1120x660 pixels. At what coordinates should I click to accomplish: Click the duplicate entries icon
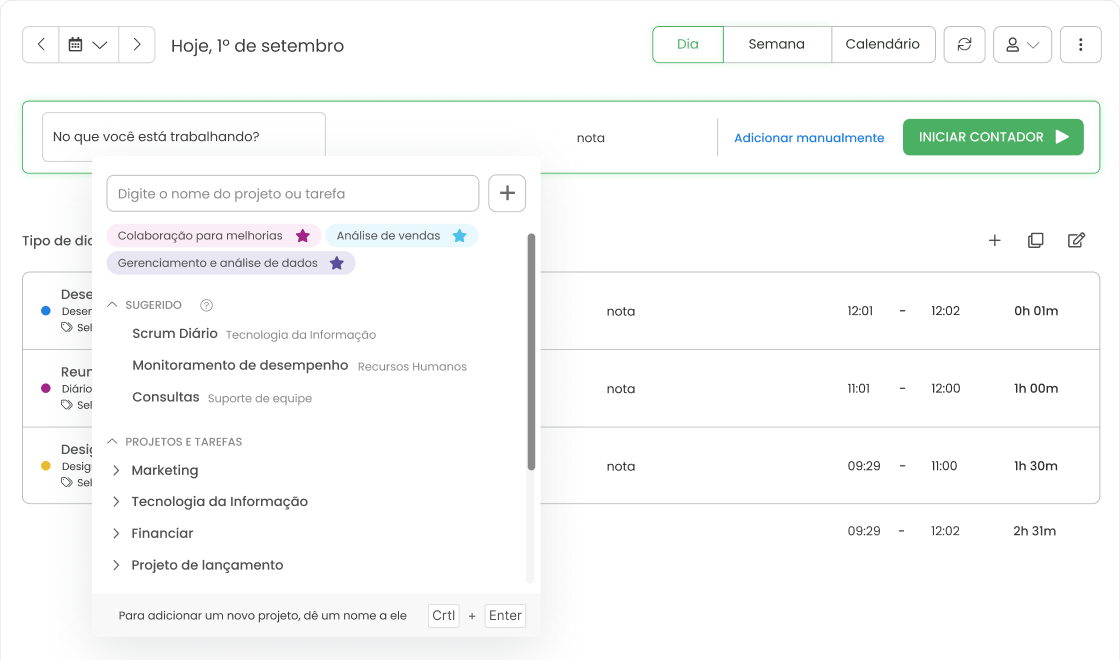[x=1036, y=240]
